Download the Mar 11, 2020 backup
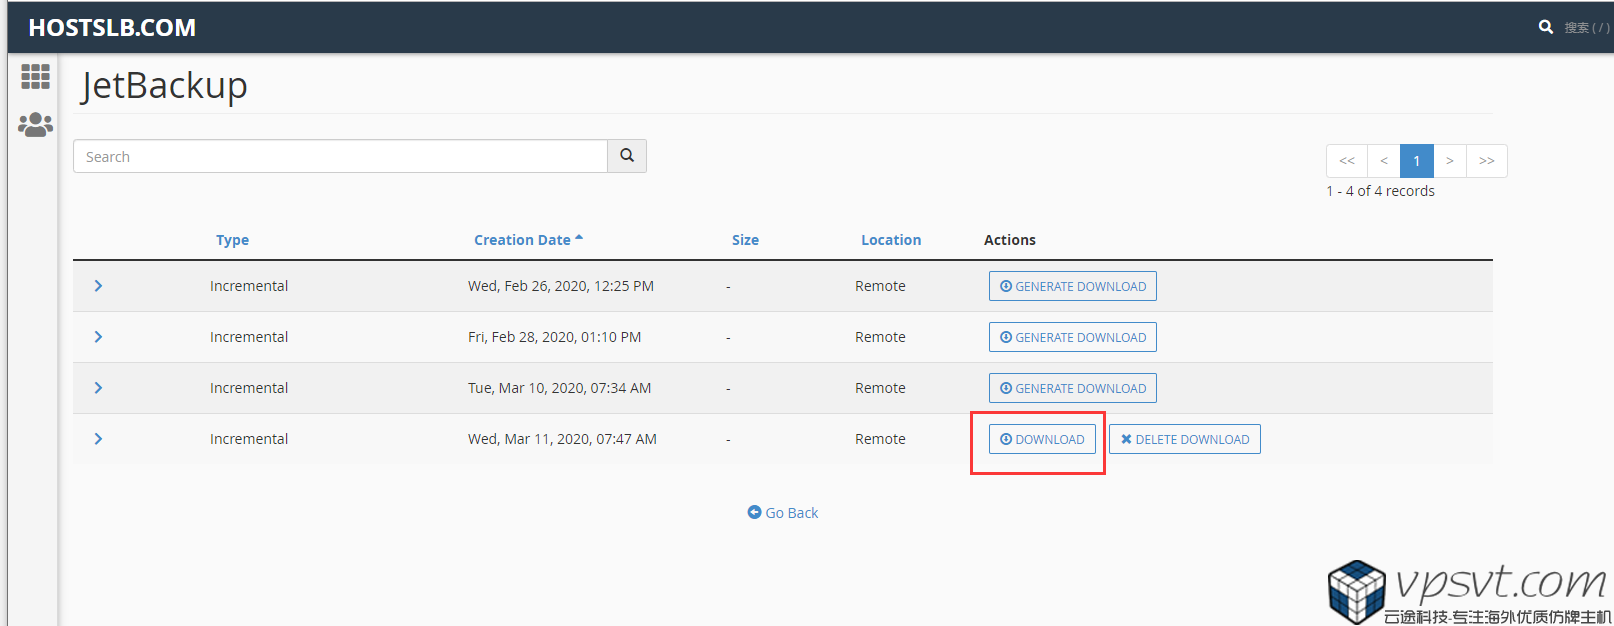The image size is (1614, 626). click(x=1042, y=439)
